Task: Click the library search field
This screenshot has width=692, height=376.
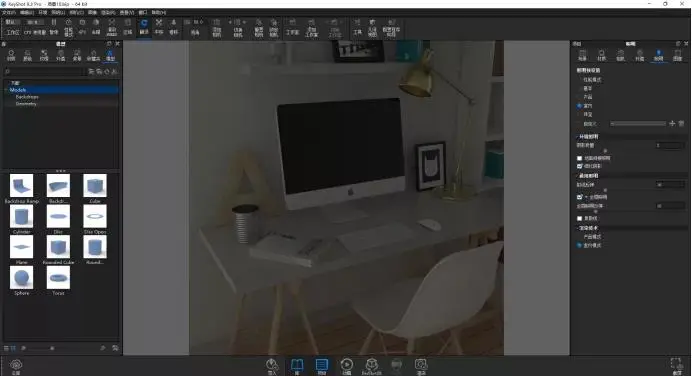Action: [x=45, y=71]
